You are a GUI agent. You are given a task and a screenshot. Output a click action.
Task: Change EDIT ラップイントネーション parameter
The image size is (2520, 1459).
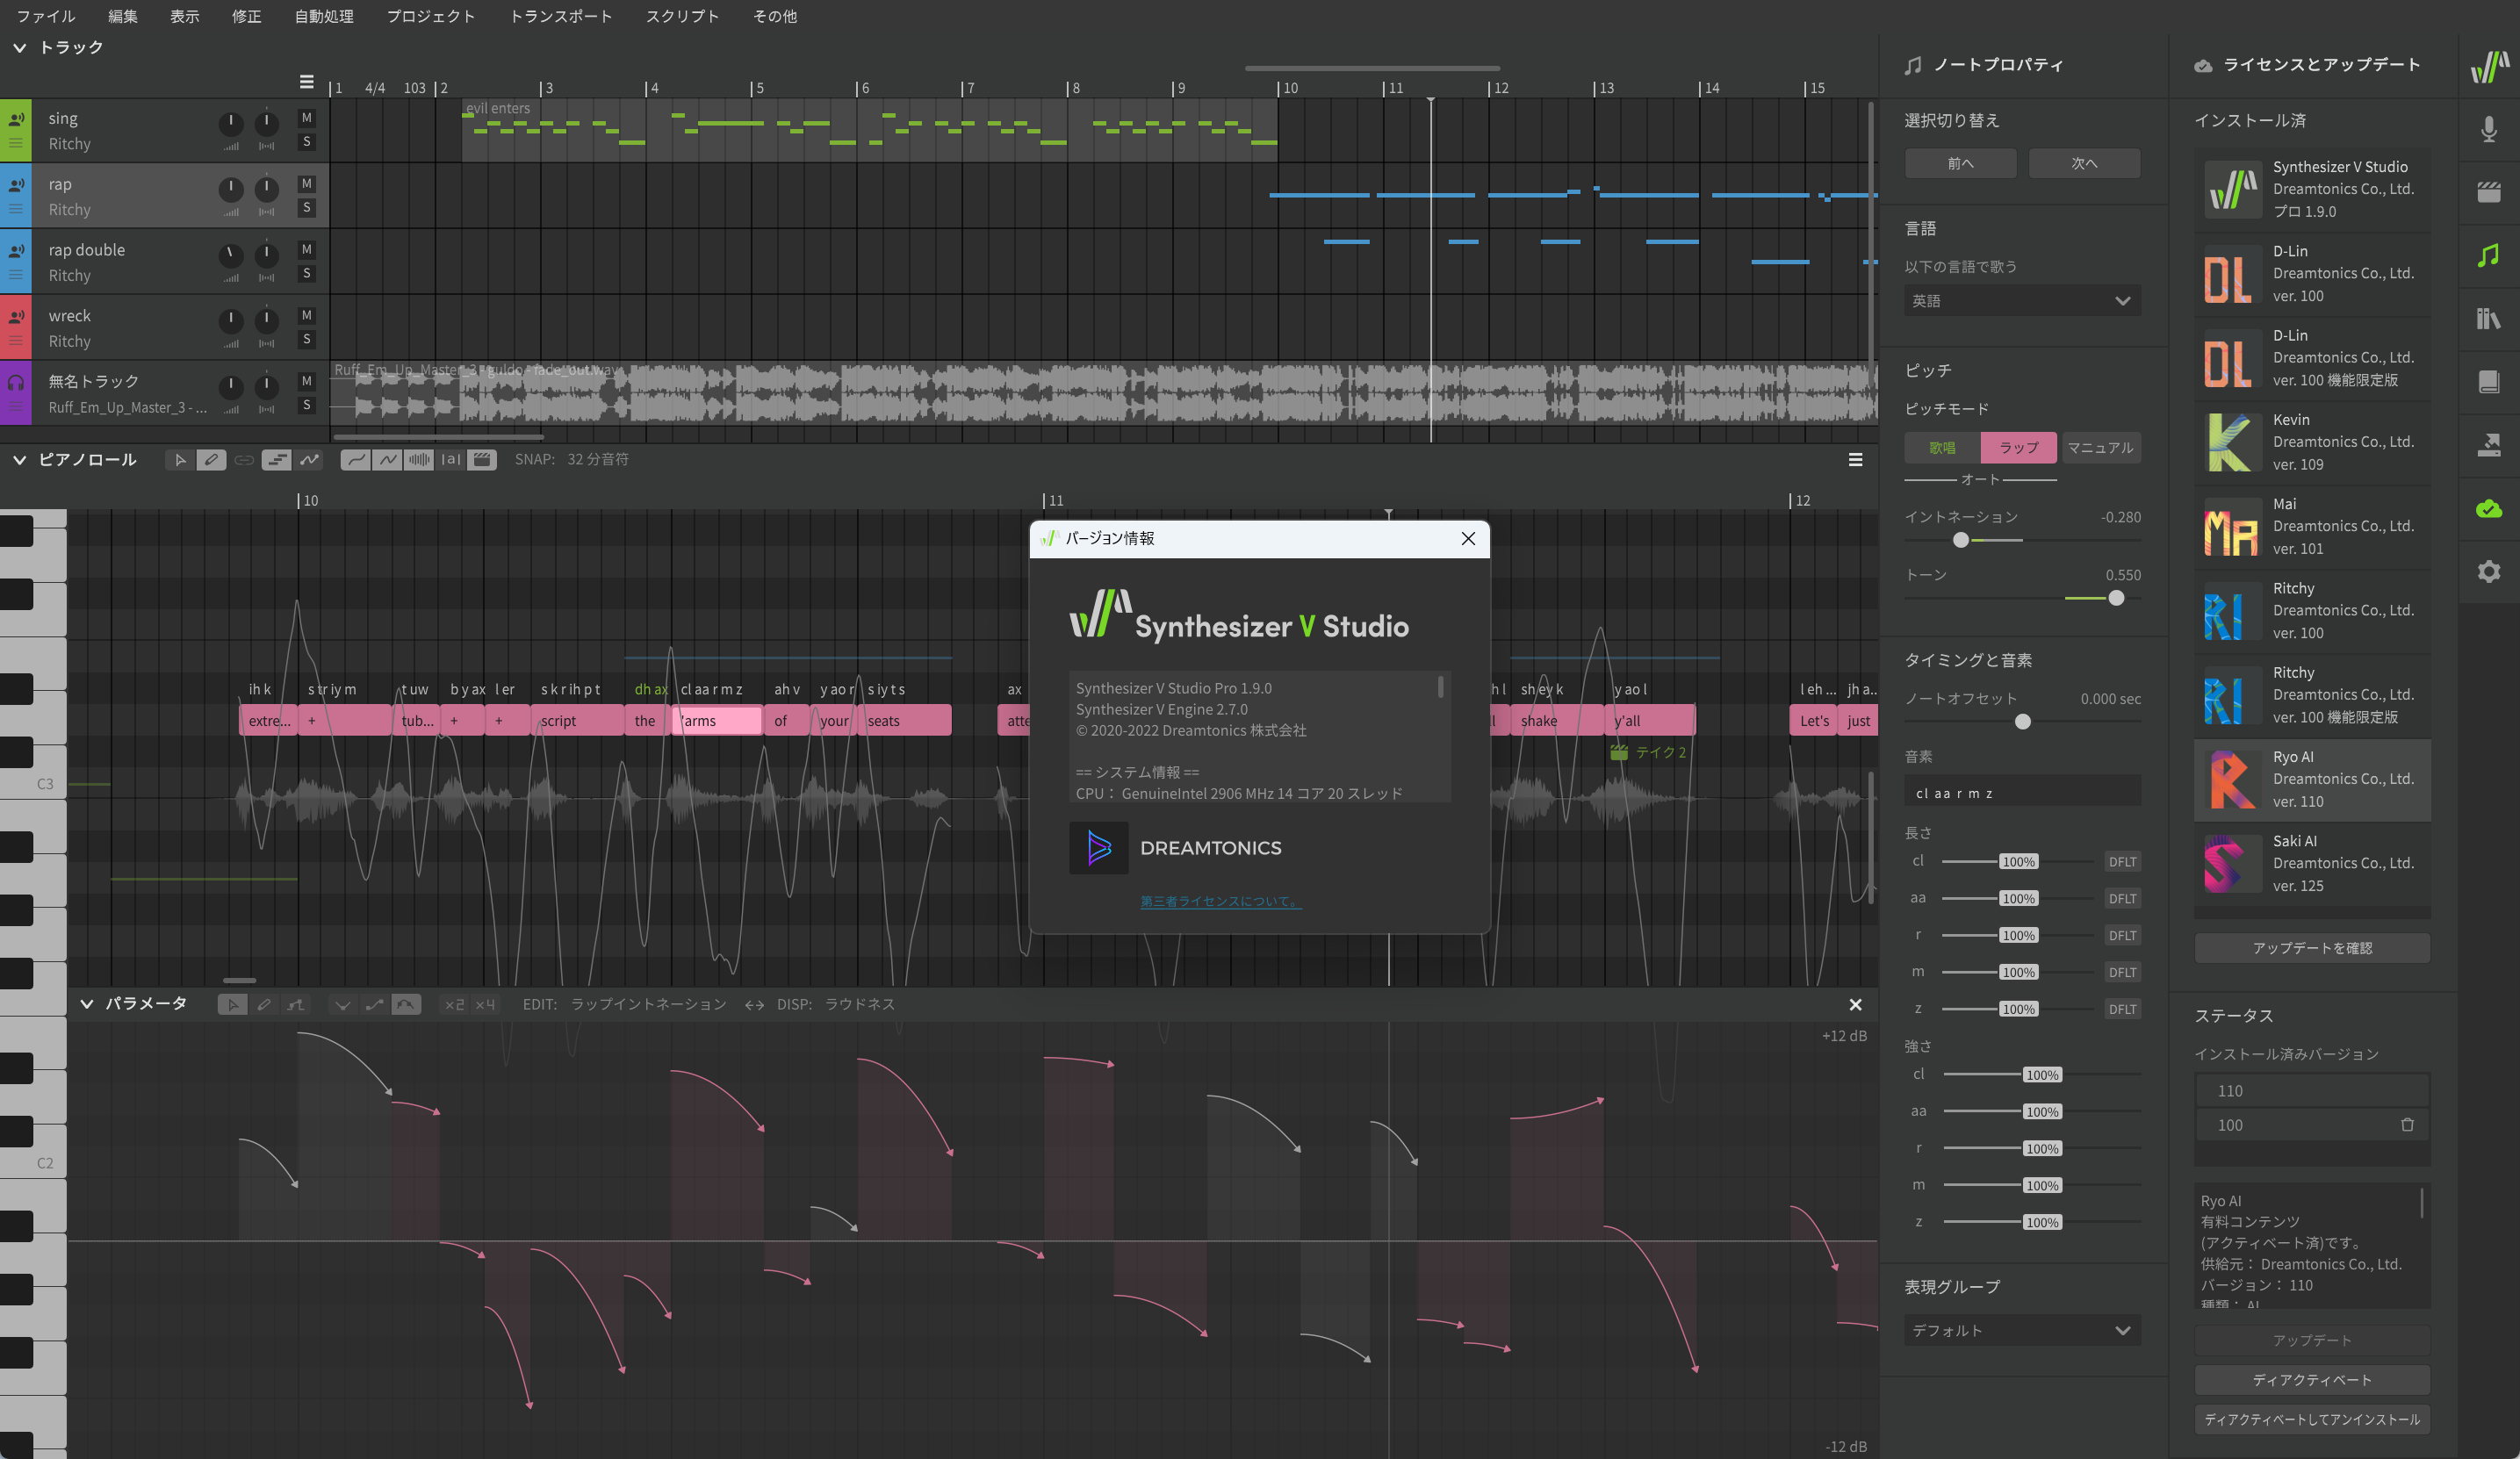coord(648,1004)
